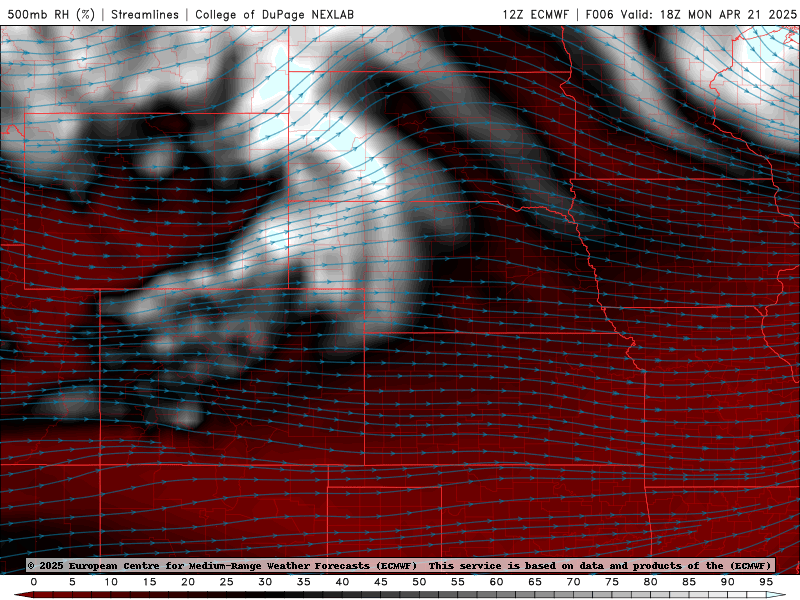The height and width of the screenshot is (600, 800).
Task: Click the "40" color scale label
Action: point(342,582)
